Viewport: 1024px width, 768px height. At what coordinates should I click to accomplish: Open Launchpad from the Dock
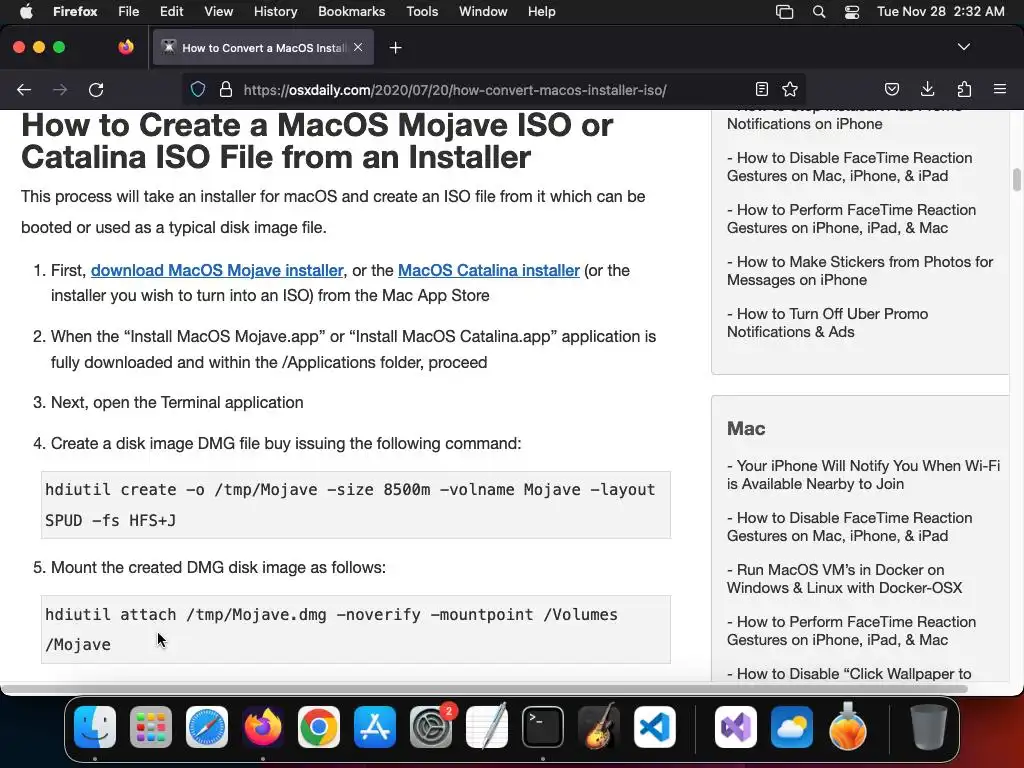click(151, 727)
